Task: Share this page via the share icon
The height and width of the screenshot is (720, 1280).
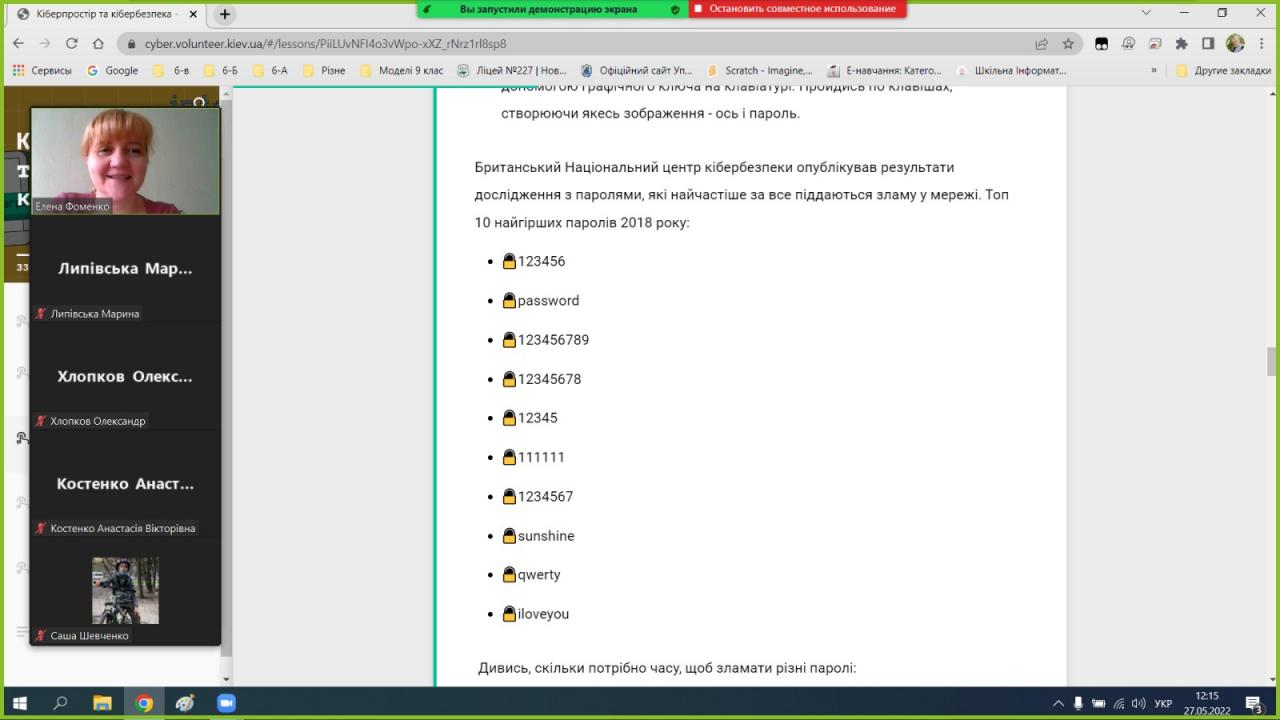Action: click(x=1041, y=44)
